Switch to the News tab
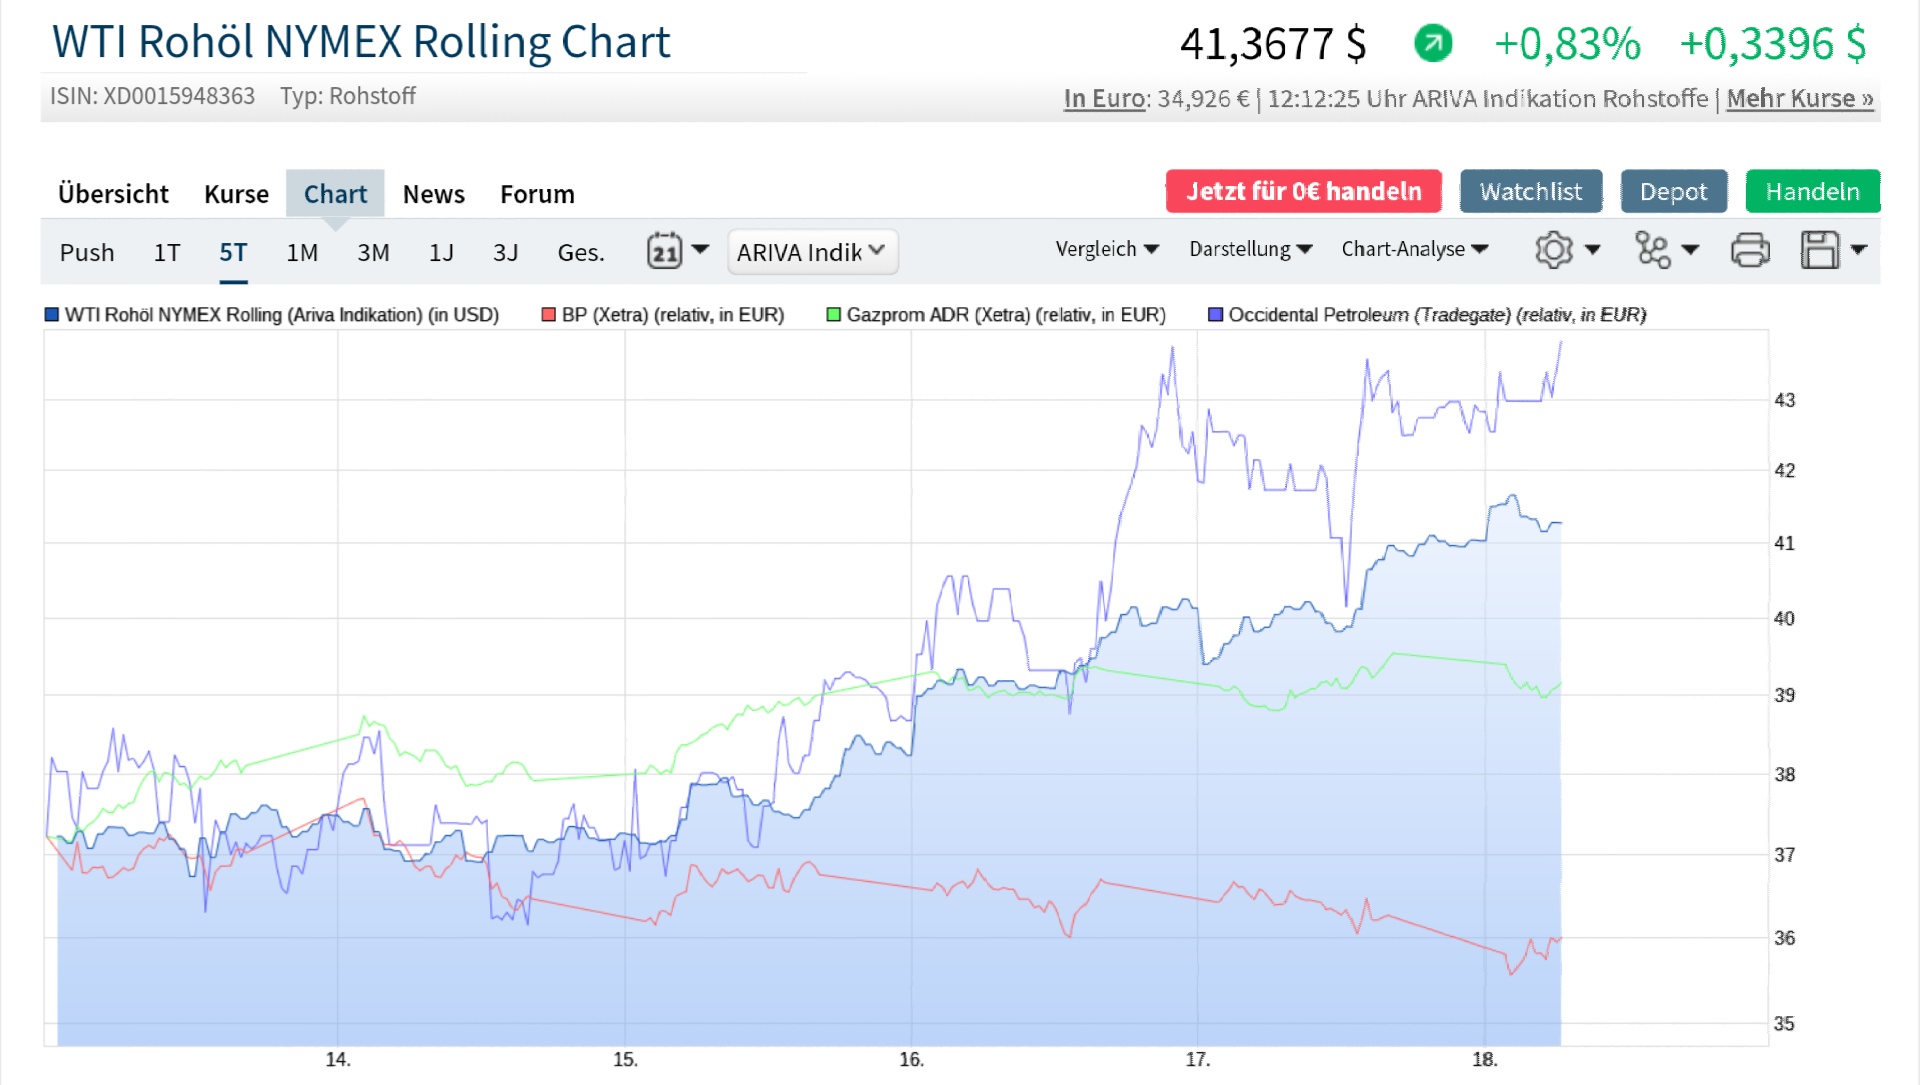The image size is (1920, 1085). point(433,193)
